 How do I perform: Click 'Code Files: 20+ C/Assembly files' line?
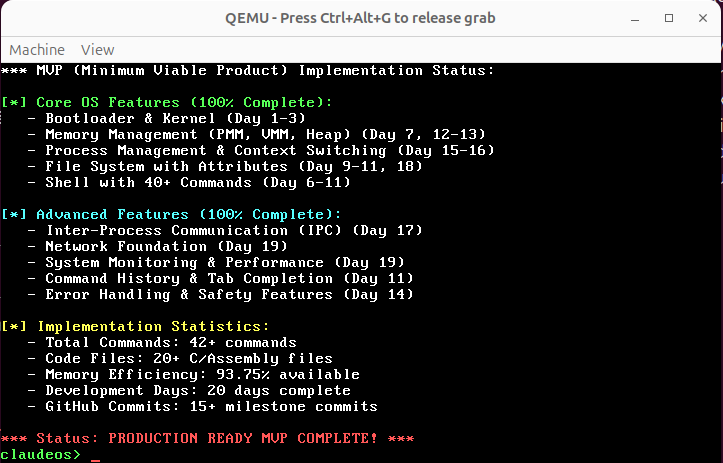(180, 358)
